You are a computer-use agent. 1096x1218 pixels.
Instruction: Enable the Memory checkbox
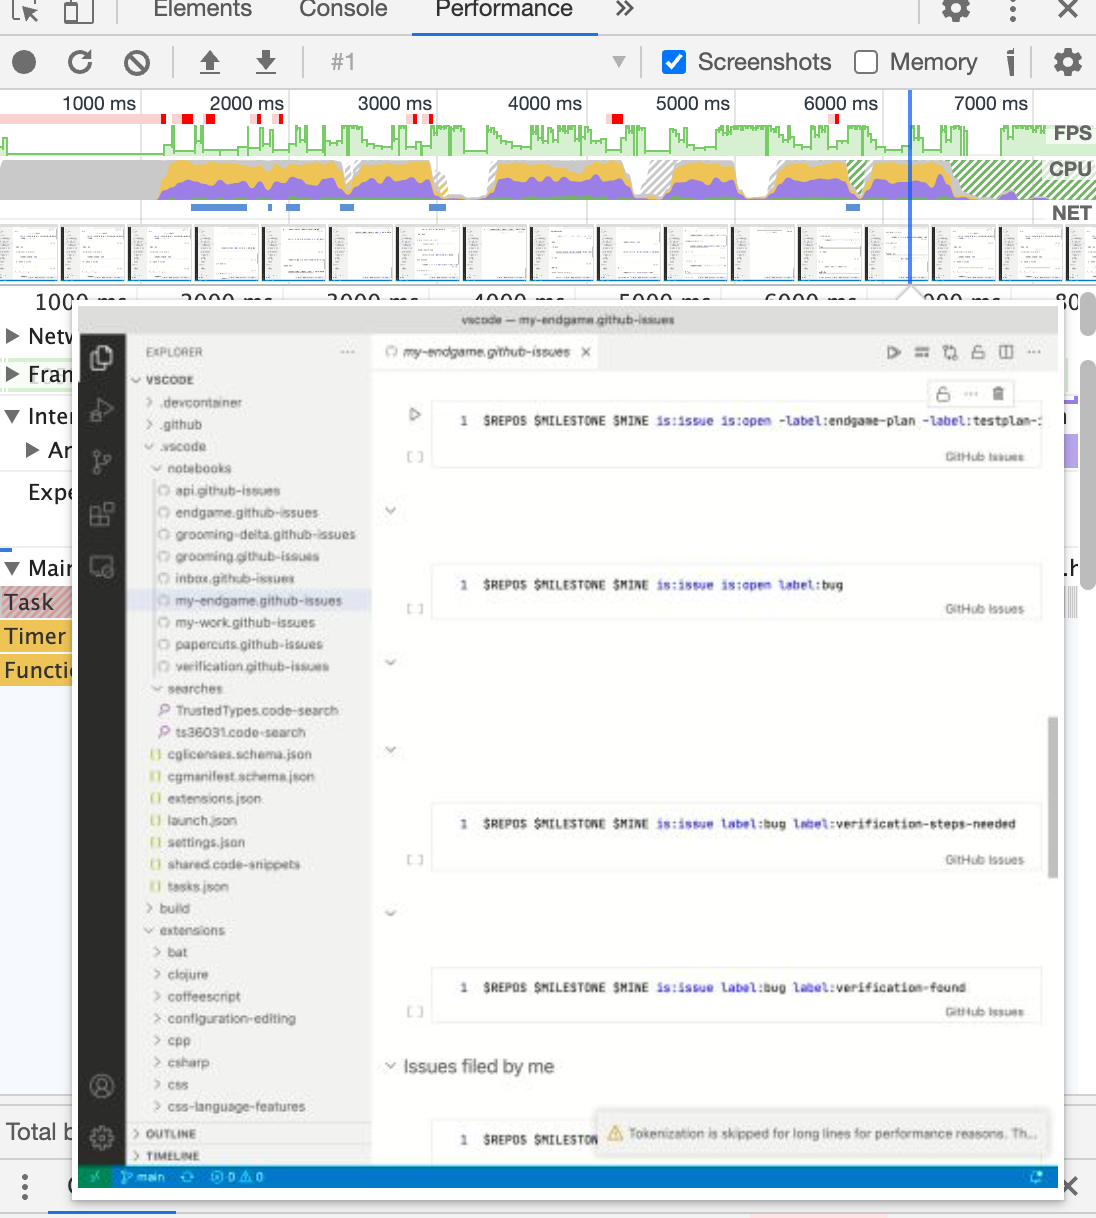[865, 61]
